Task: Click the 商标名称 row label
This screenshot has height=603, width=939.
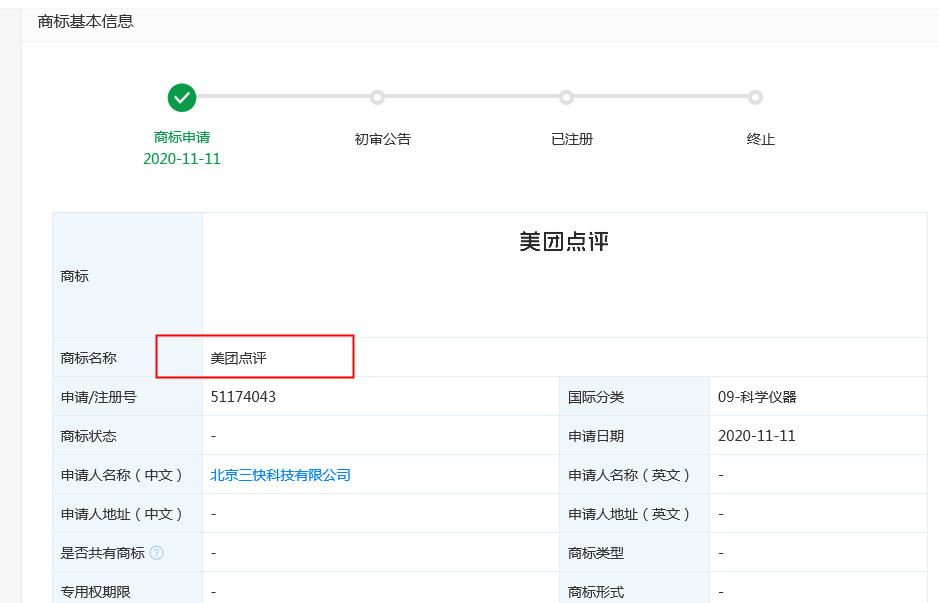Action: [x=89, y=358]
